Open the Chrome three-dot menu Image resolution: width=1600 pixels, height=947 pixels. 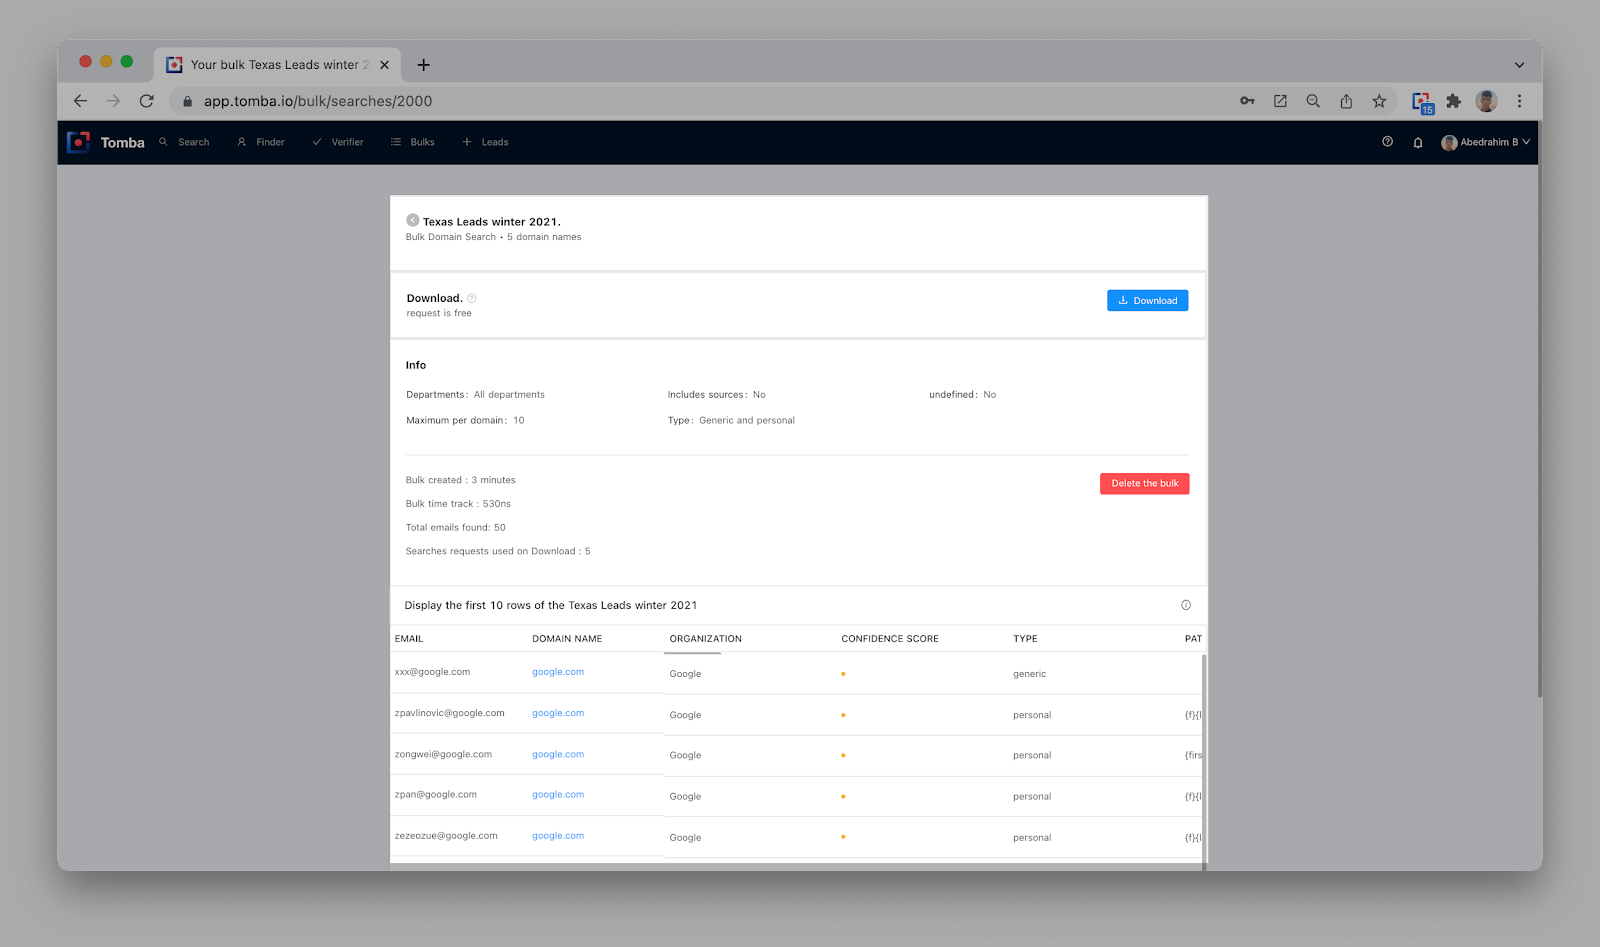click(x=1519, y=101)
